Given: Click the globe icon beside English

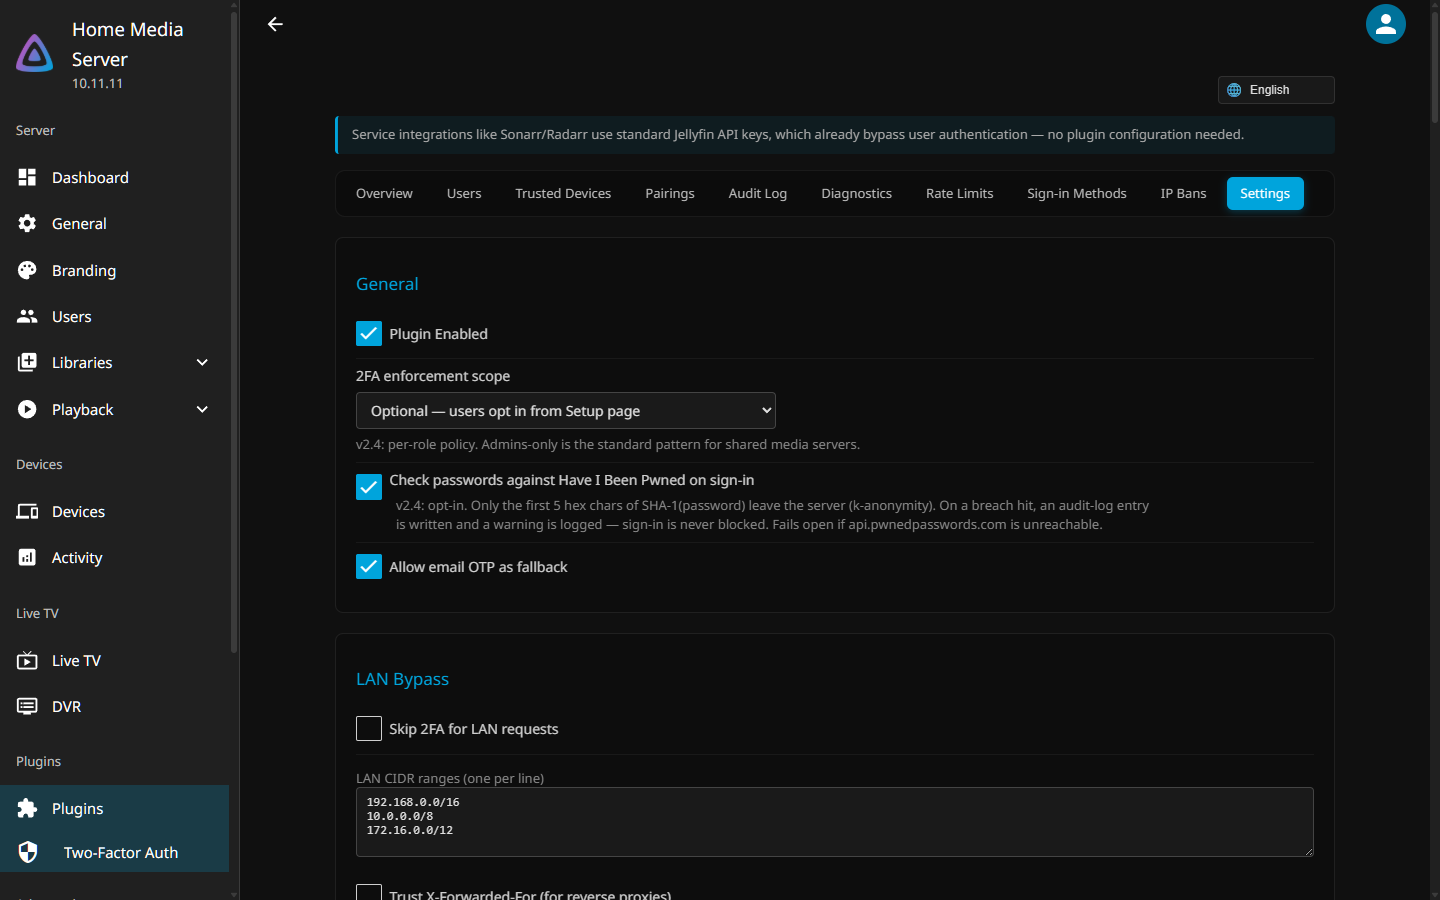Looking at the screenshot, I should pyautogui.click(x=1234, y=90).
